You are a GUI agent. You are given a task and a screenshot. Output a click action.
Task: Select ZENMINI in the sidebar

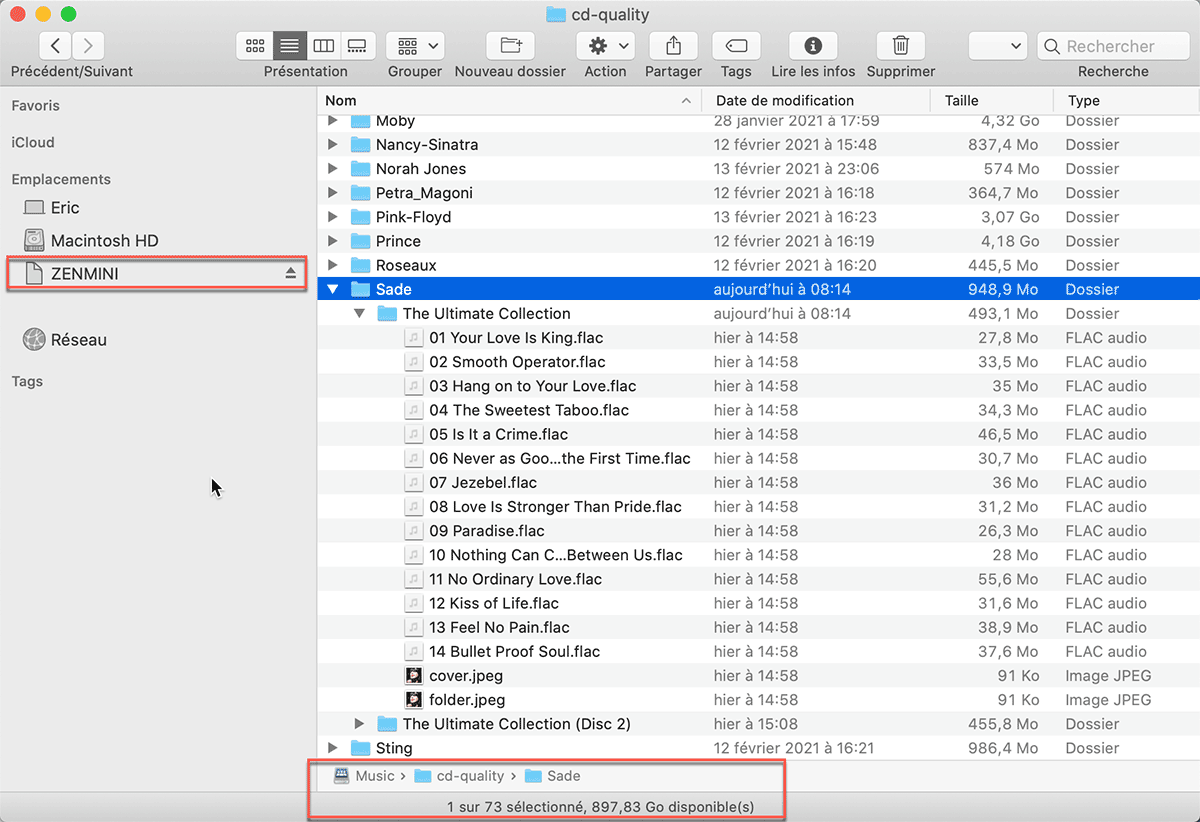(85, 273)
